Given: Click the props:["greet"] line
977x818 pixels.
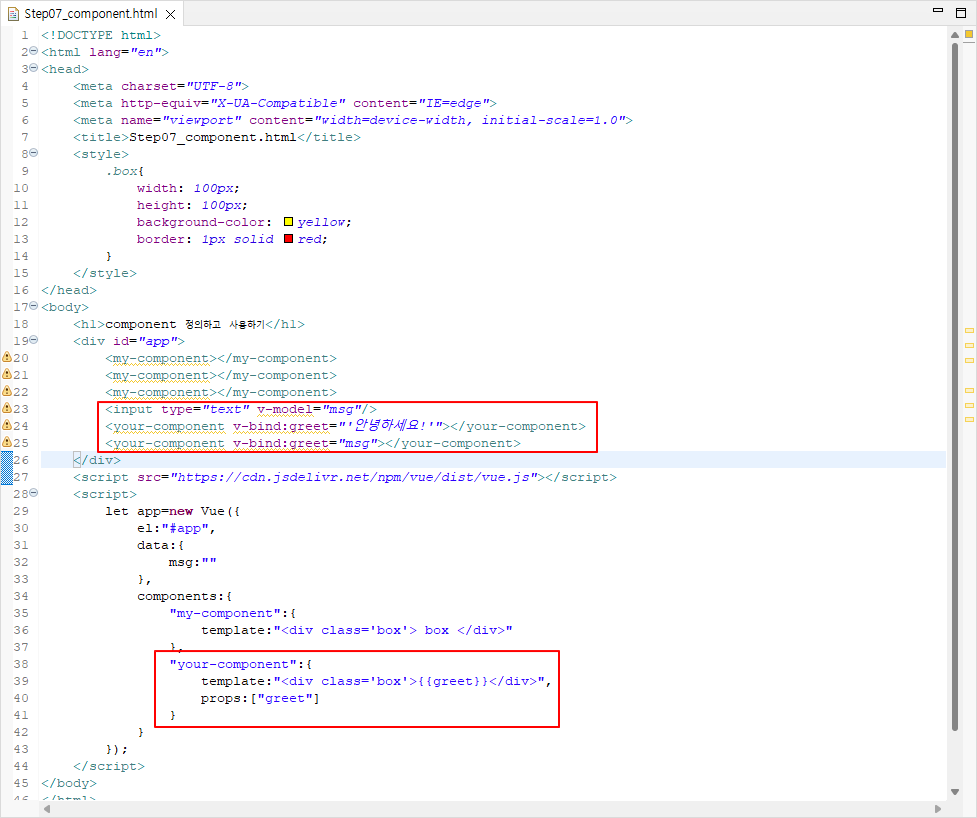Looking at the screenshot, I should coord(260,698).
